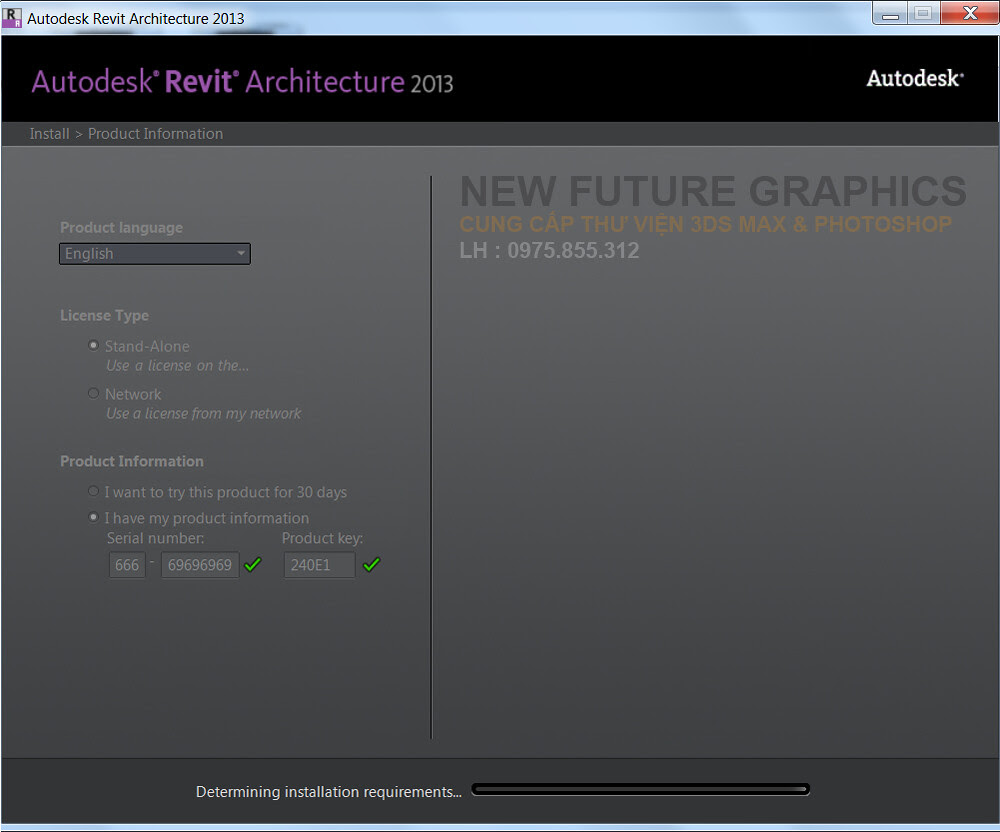
Task: Click the 'Product key:' label
Action: pos(323,539)
